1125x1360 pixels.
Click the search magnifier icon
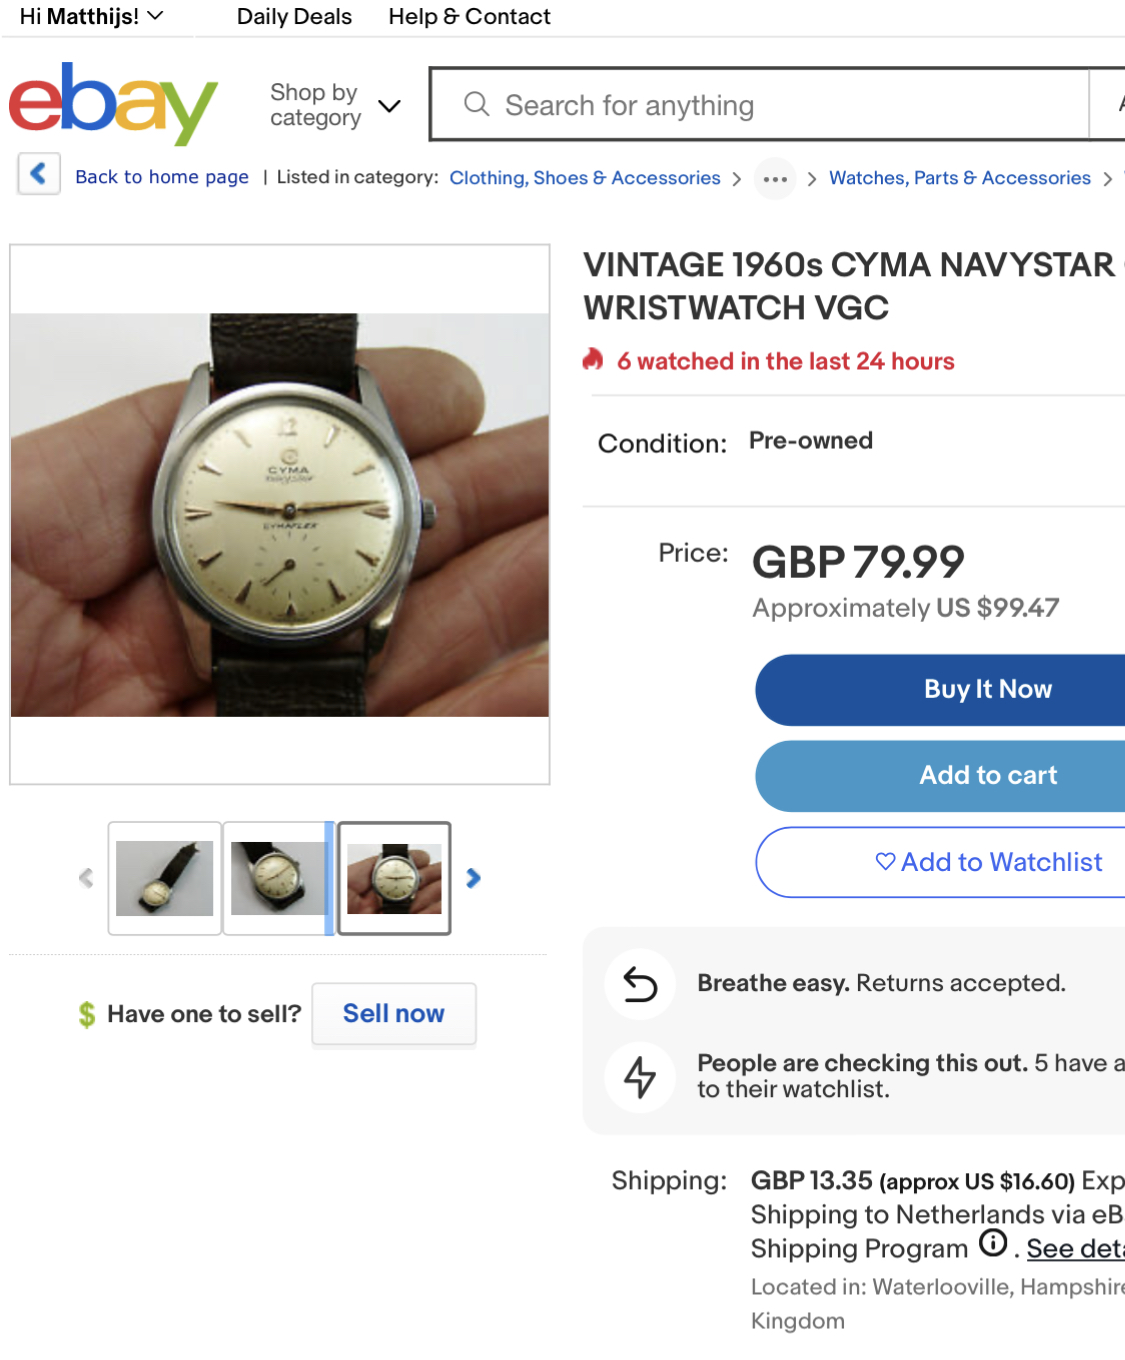[477, 104]
